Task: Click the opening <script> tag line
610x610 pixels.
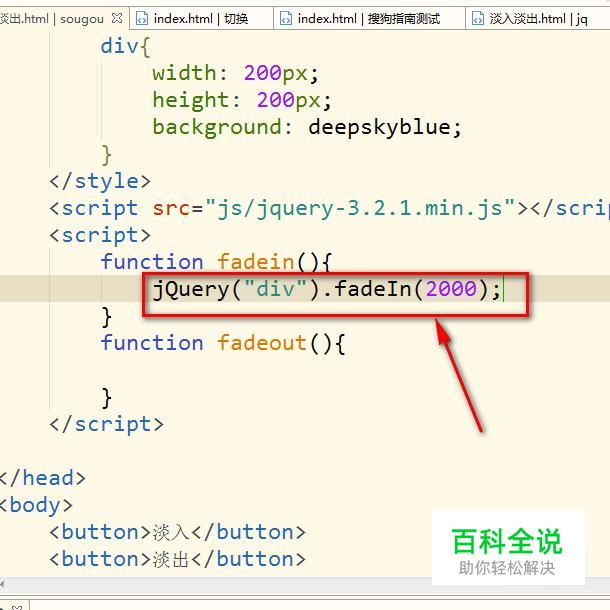Action: (100, 235)
